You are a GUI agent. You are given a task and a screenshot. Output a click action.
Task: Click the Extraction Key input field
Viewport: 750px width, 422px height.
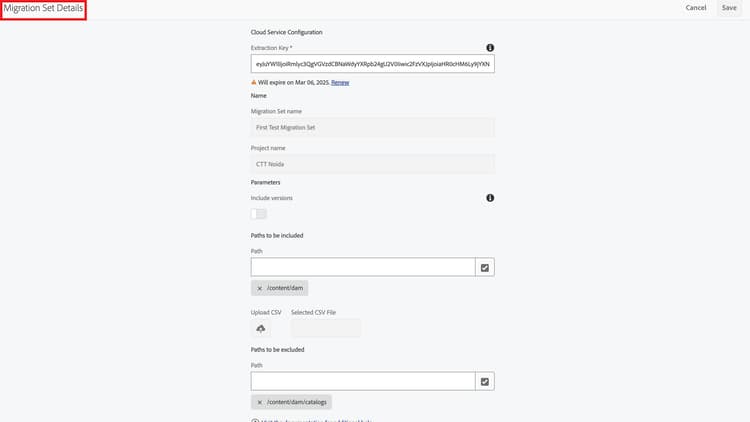click(x=372, y=64)
